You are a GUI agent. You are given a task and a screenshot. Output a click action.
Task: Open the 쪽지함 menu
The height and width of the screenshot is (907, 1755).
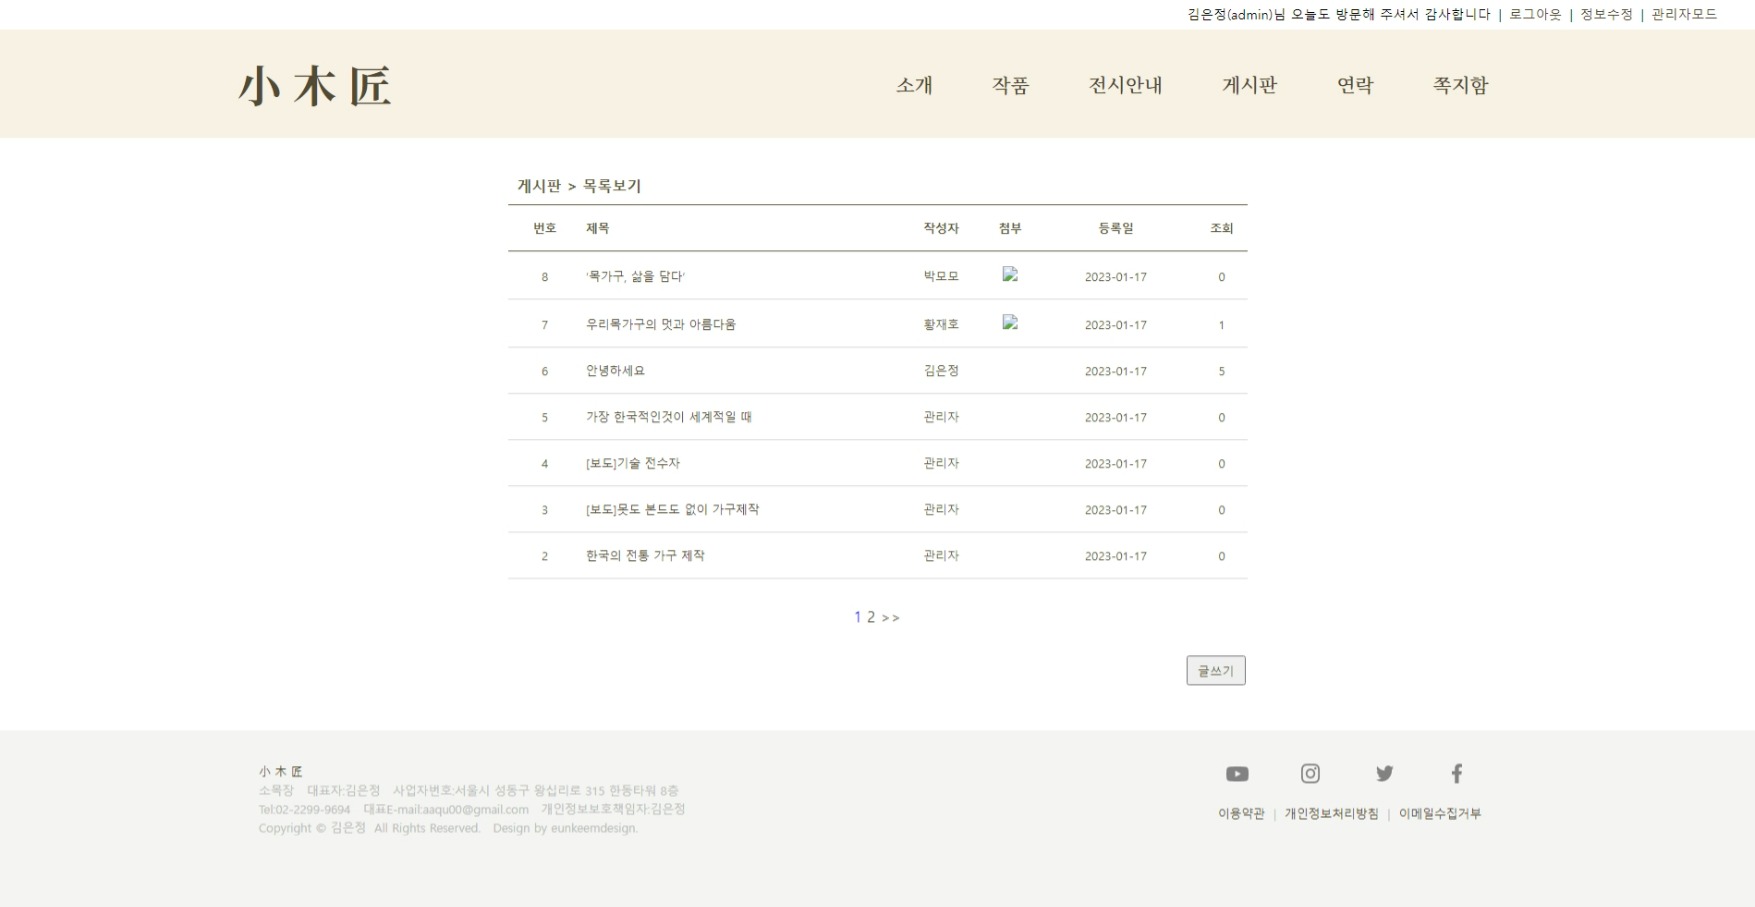[x=1461, y=86]
